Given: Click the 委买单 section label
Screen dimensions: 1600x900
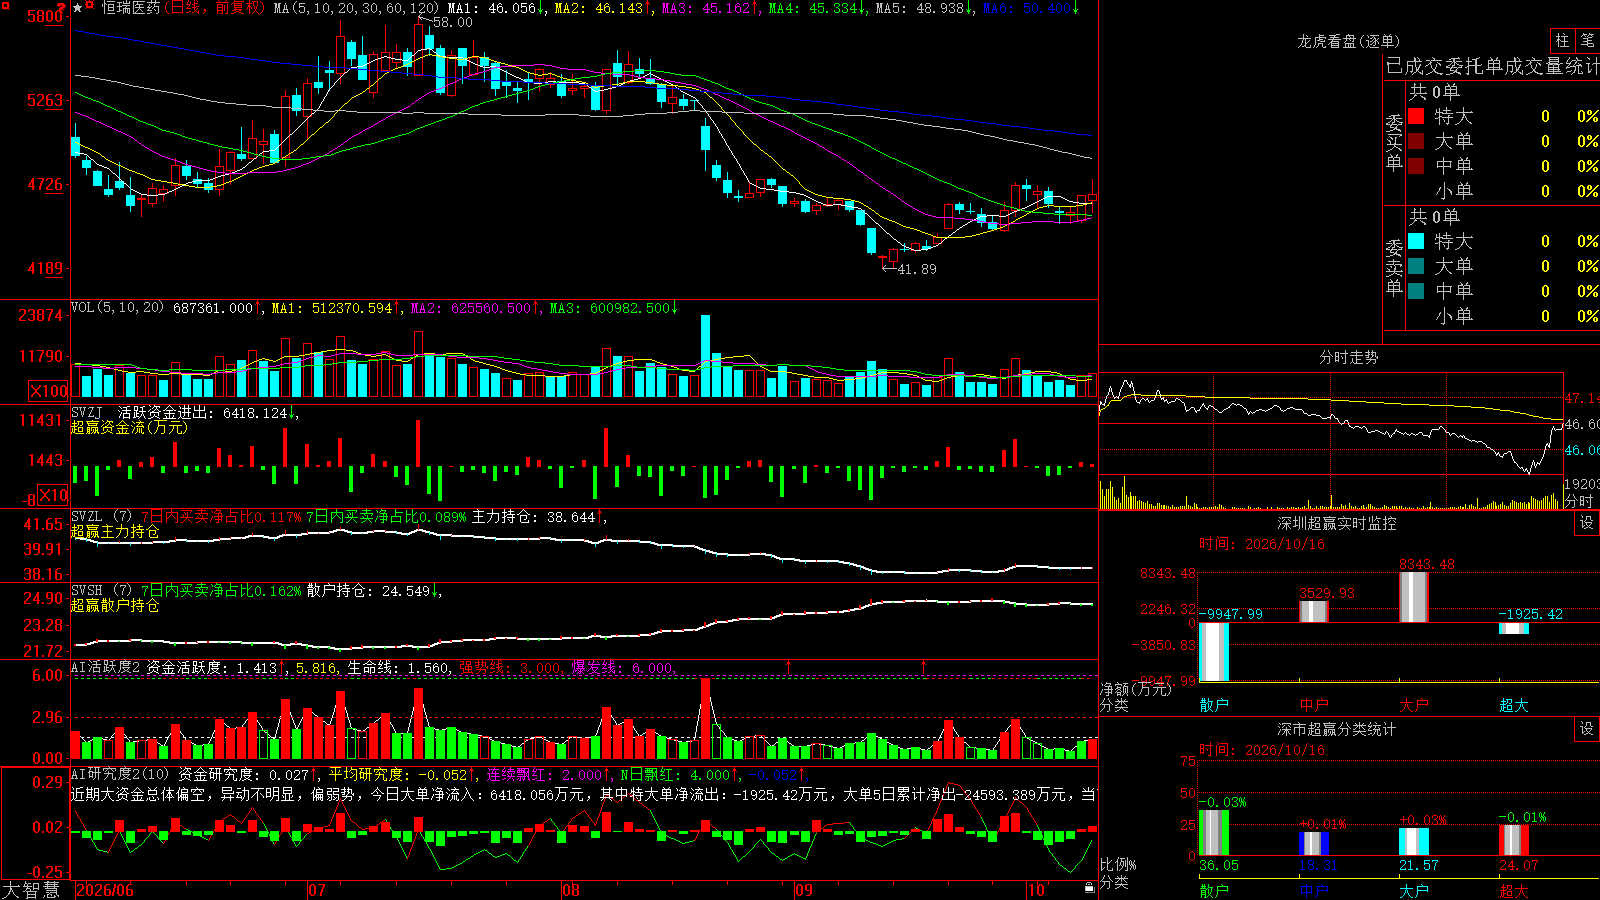Looking at the screenshot, I should 1394,142.
